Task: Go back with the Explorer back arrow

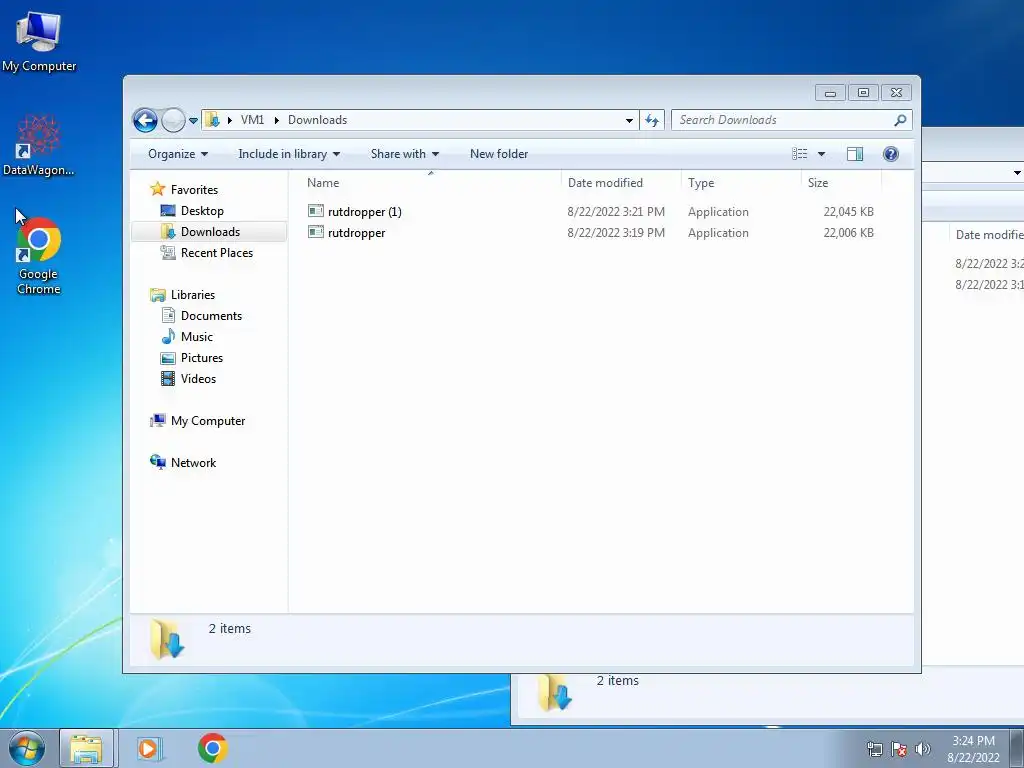Action: tap(145, 120)
